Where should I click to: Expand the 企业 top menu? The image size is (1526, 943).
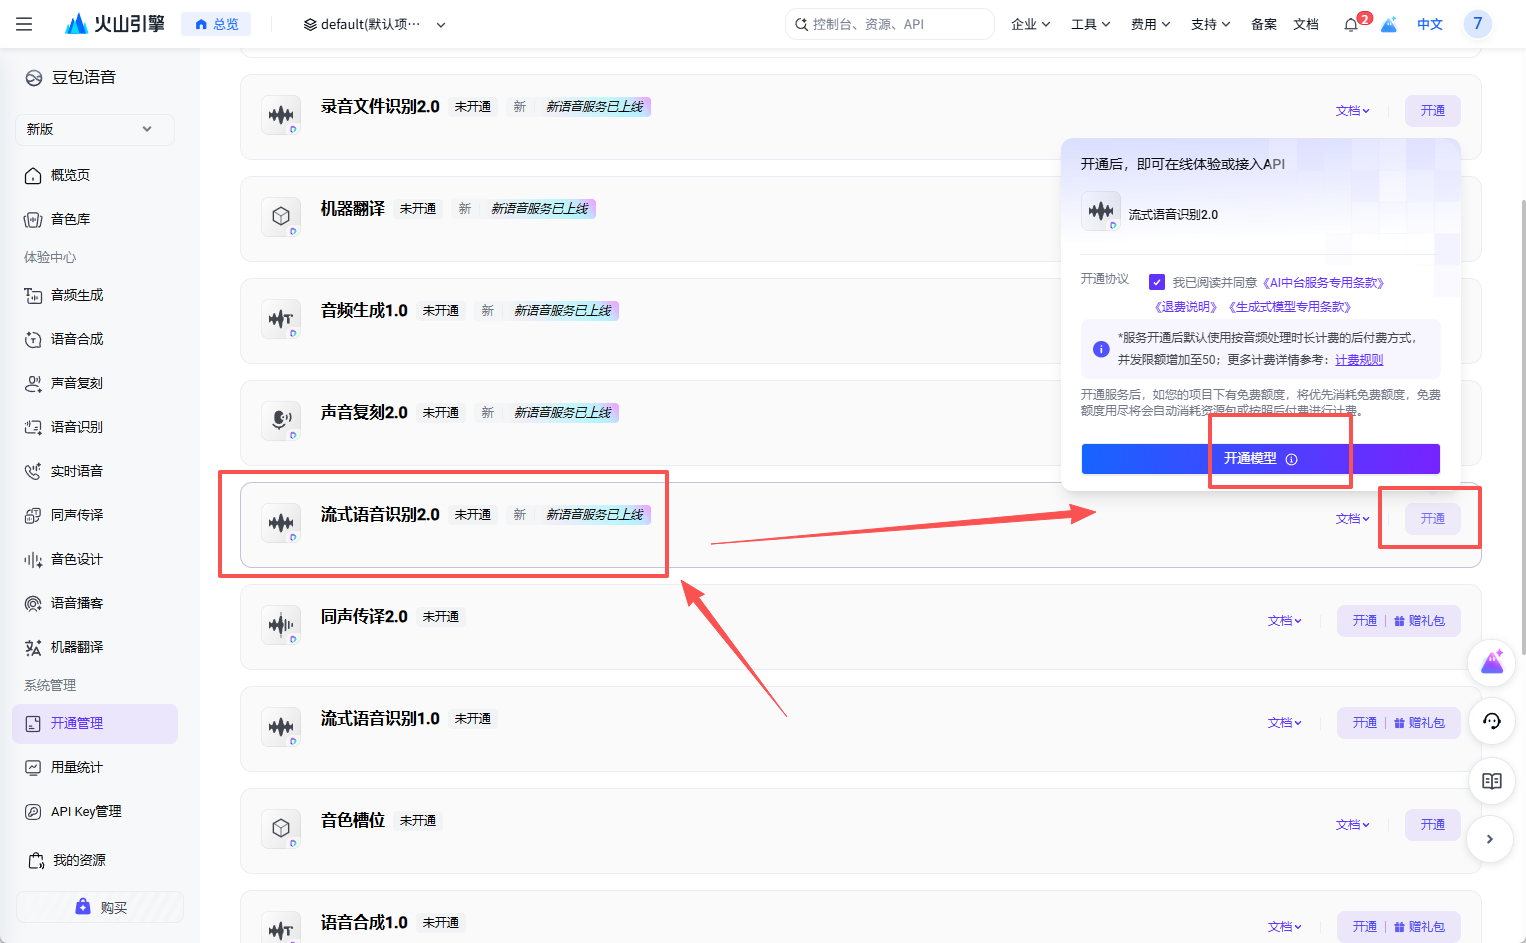1030,24
